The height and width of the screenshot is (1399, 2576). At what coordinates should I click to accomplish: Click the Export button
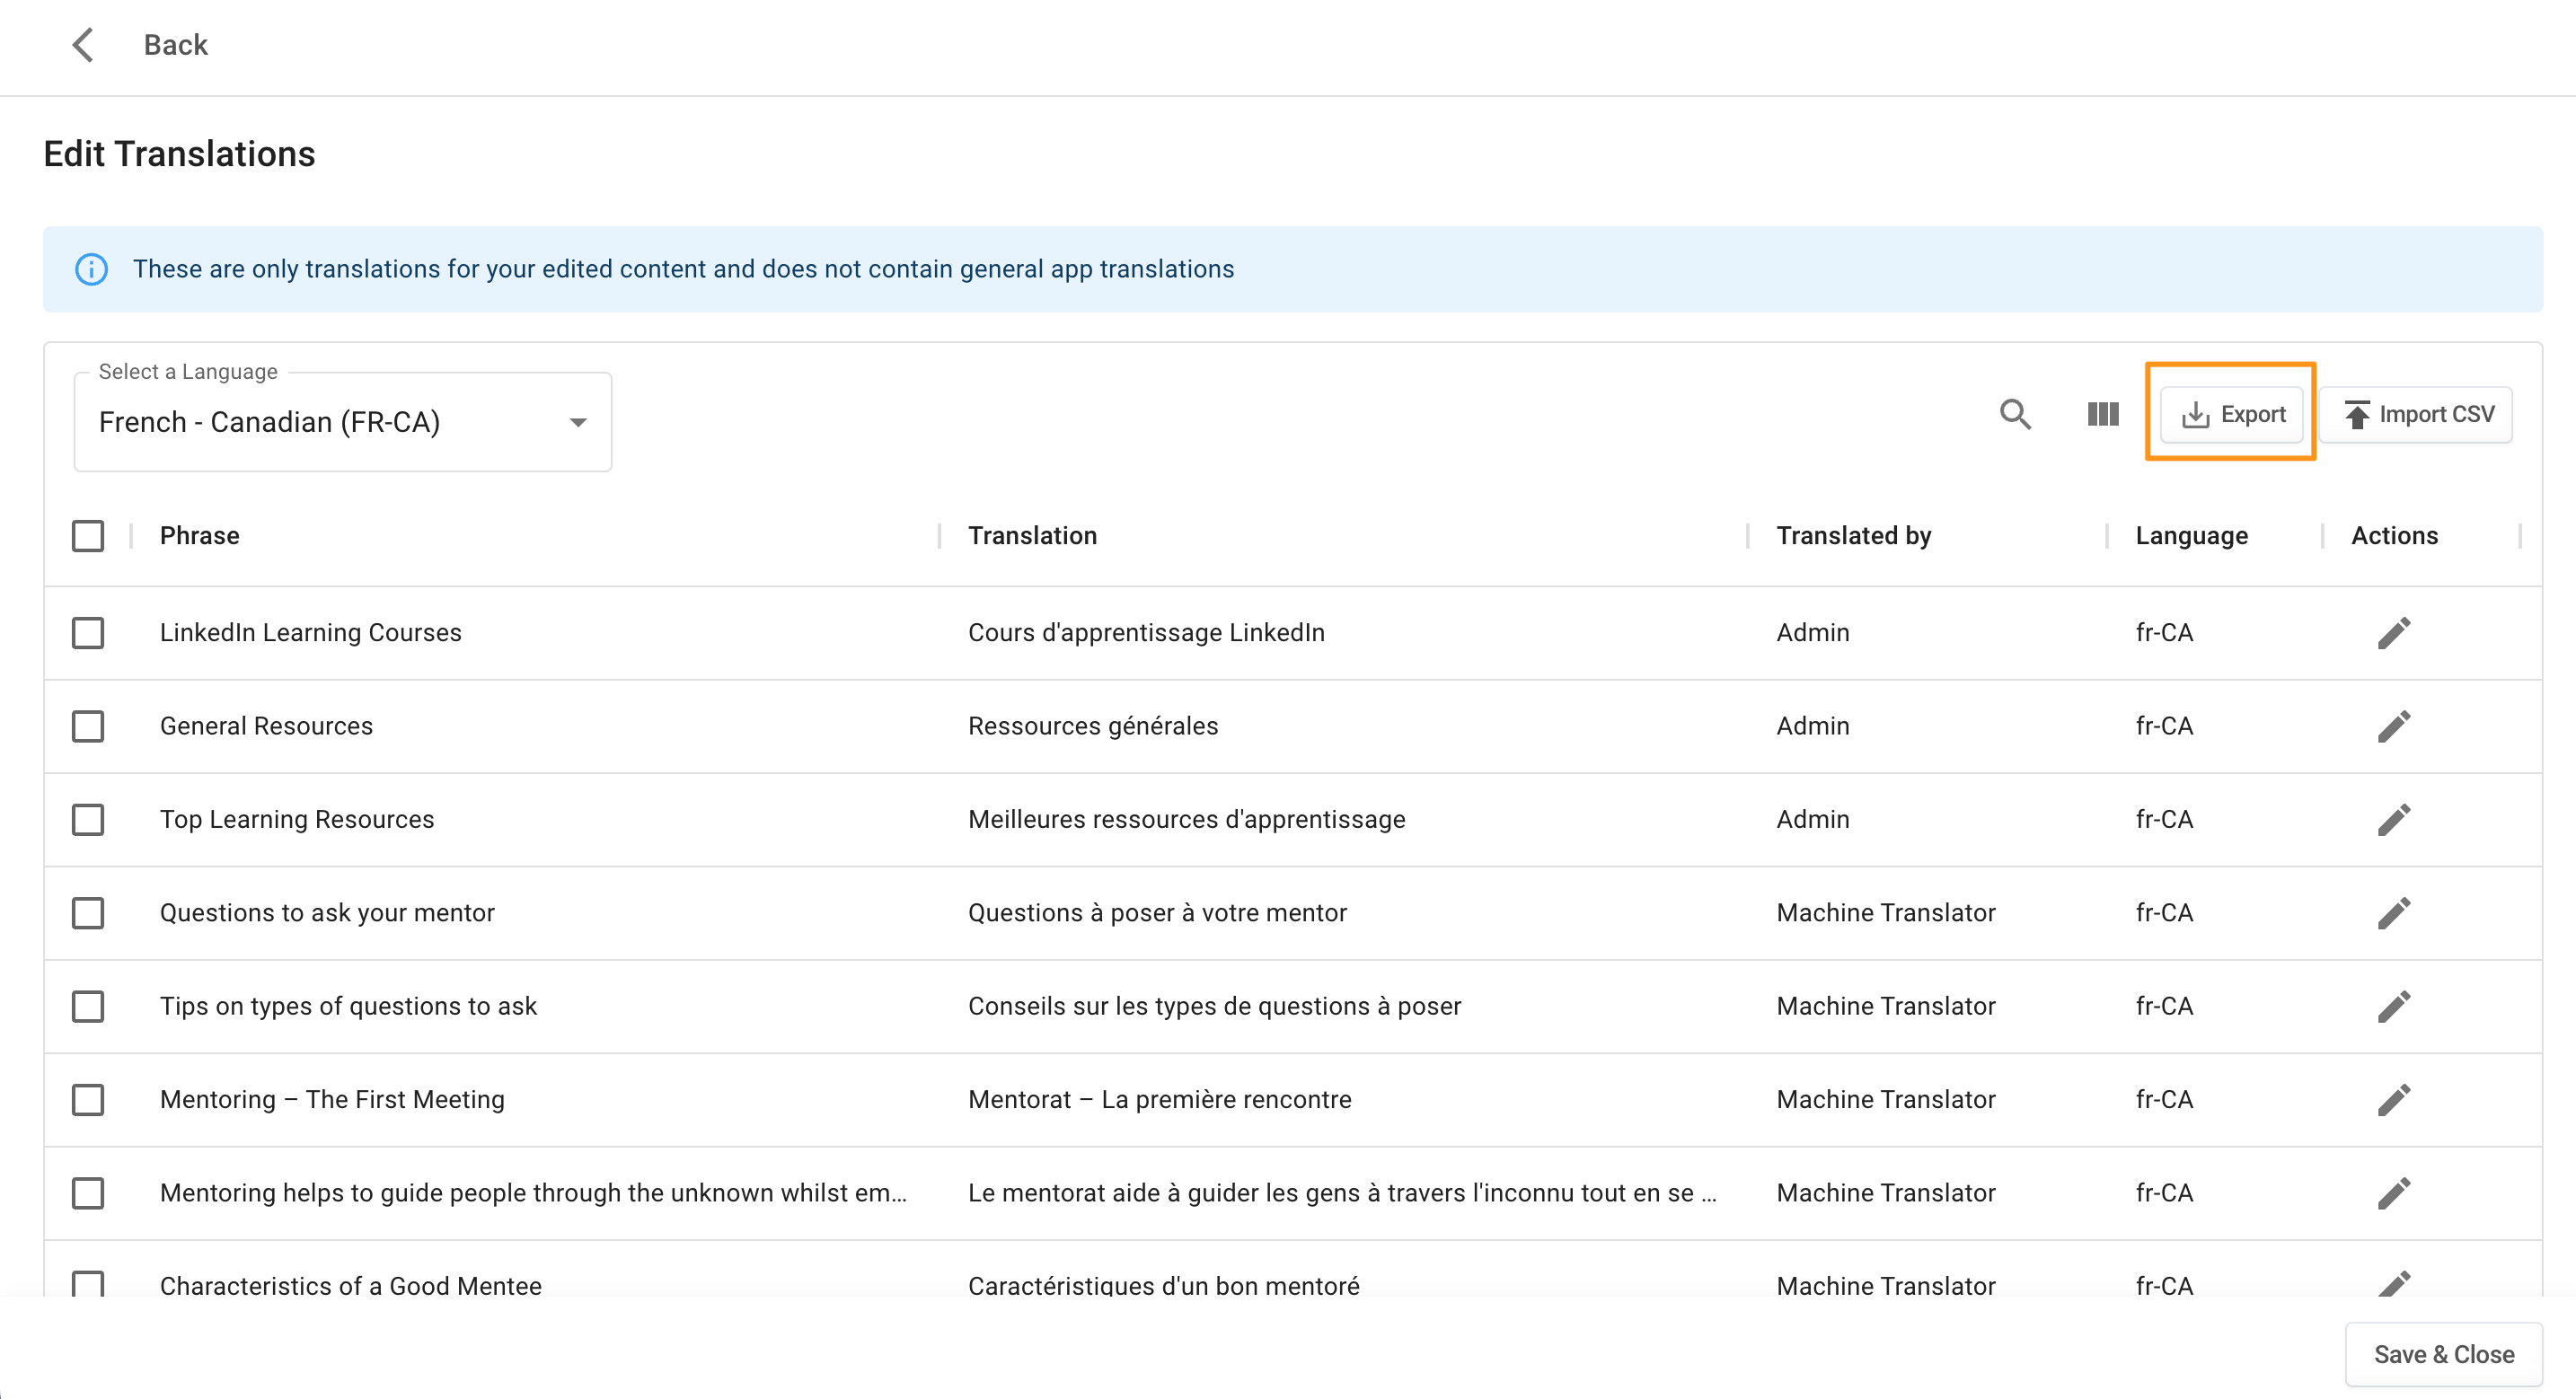point(2231,414)
